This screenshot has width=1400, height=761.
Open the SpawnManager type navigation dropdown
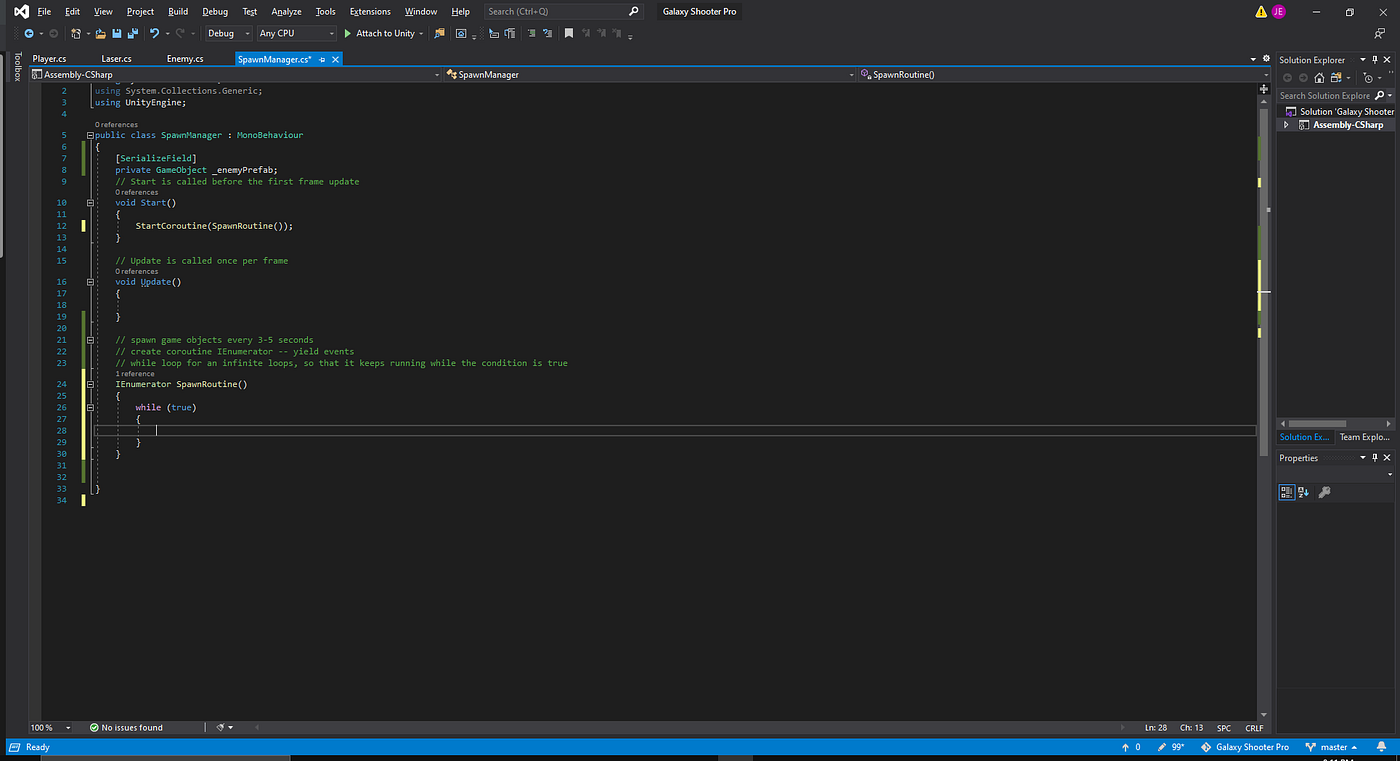pos(650,74)
